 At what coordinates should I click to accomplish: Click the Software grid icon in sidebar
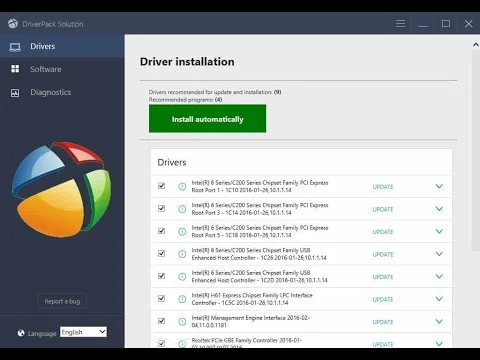[15, 69]
